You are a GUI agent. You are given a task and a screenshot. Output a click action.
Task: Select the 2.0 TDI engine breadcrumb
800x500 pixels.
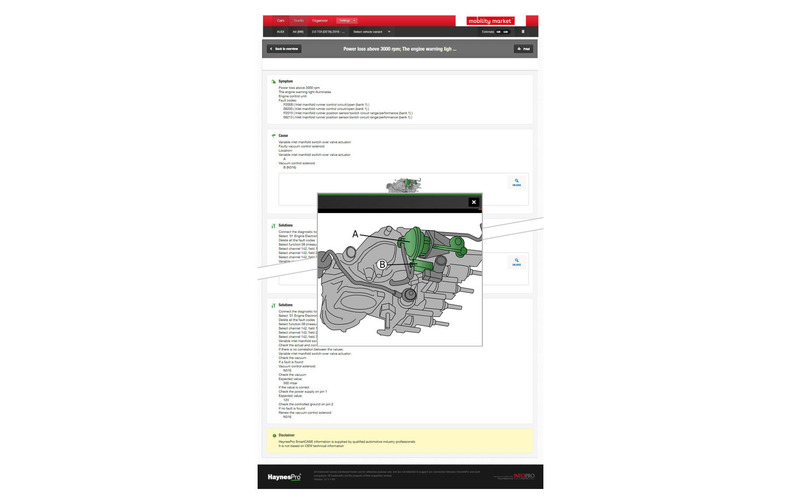point(328,32)
